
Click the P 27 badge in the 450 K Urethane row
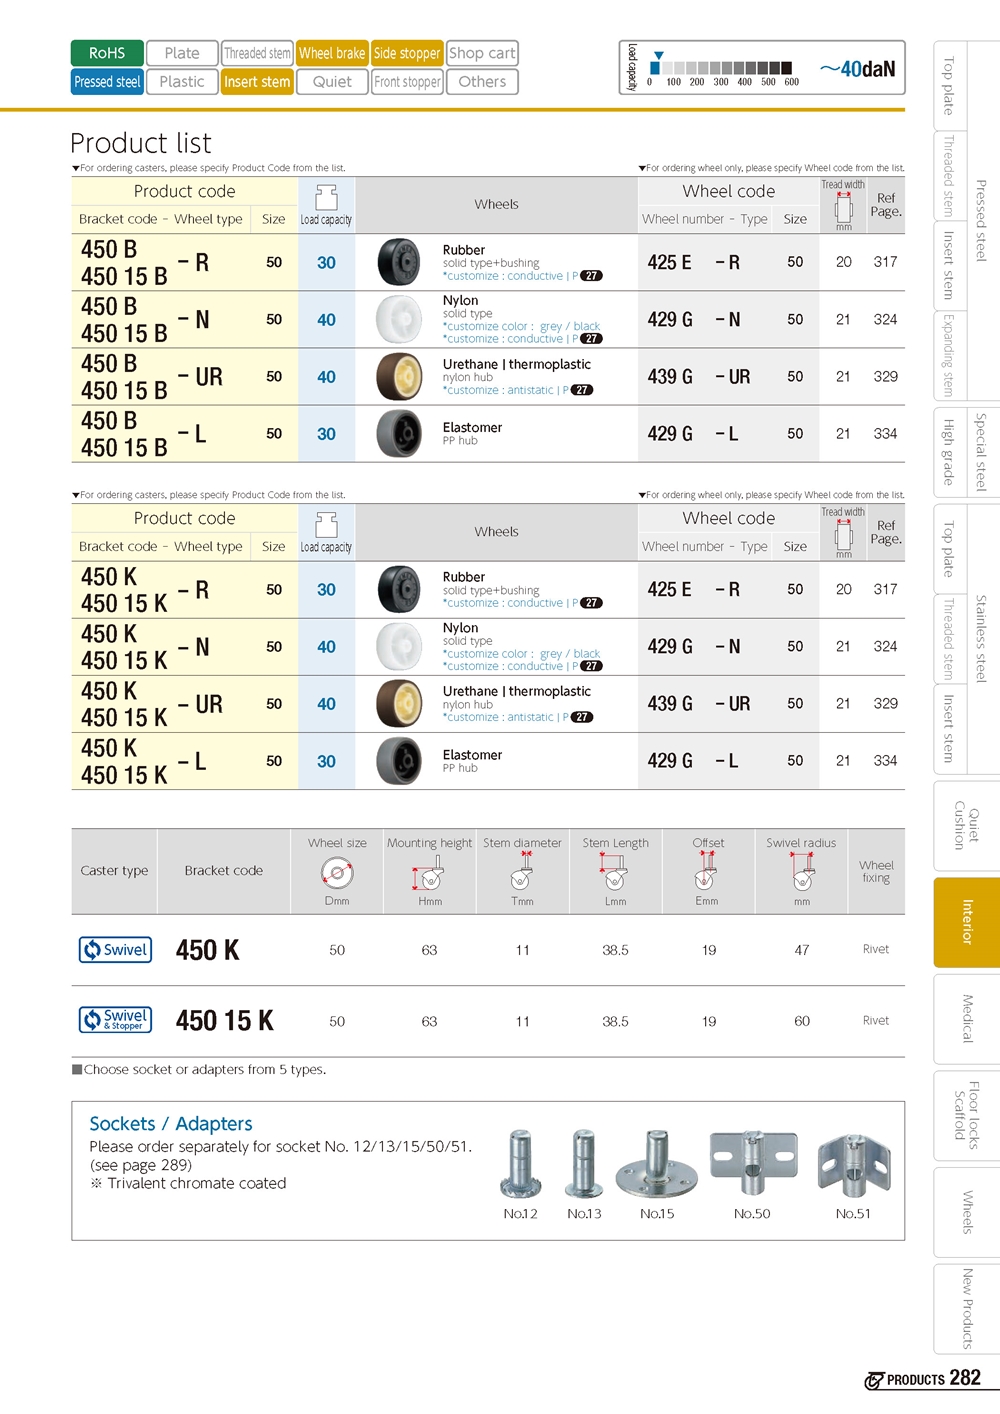point(582,717)
